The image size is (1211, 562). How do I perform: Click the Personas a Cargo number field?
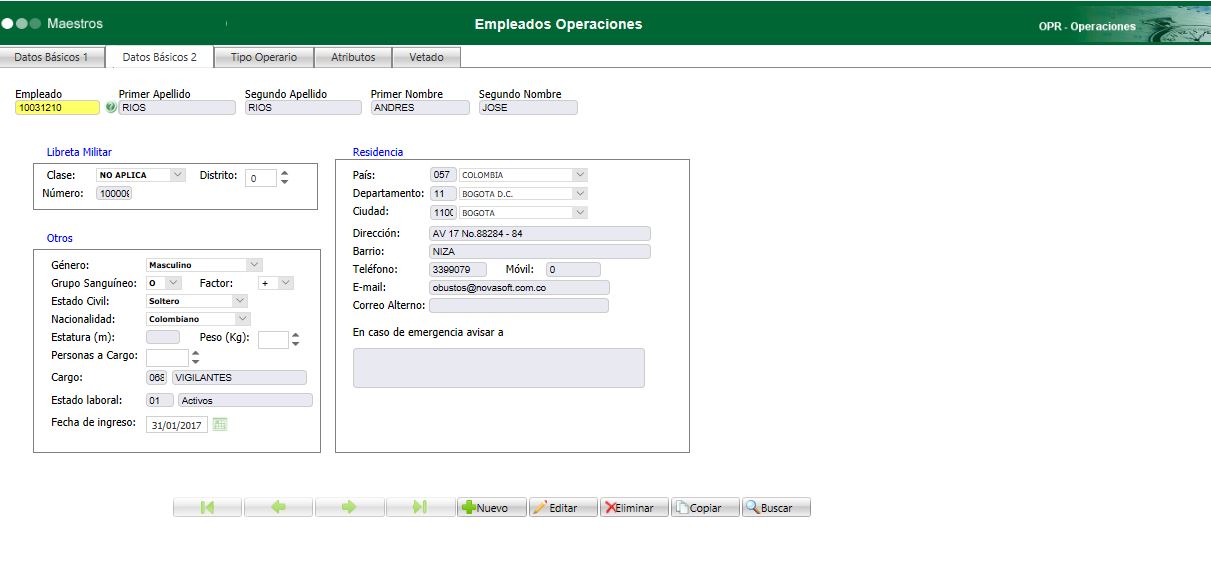pyautogui.click(x=167, y=358)
